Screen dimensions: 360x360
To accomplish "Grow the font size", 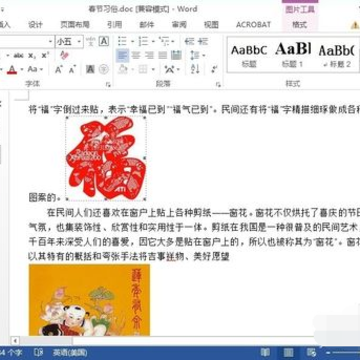I will tap(59, 69).
